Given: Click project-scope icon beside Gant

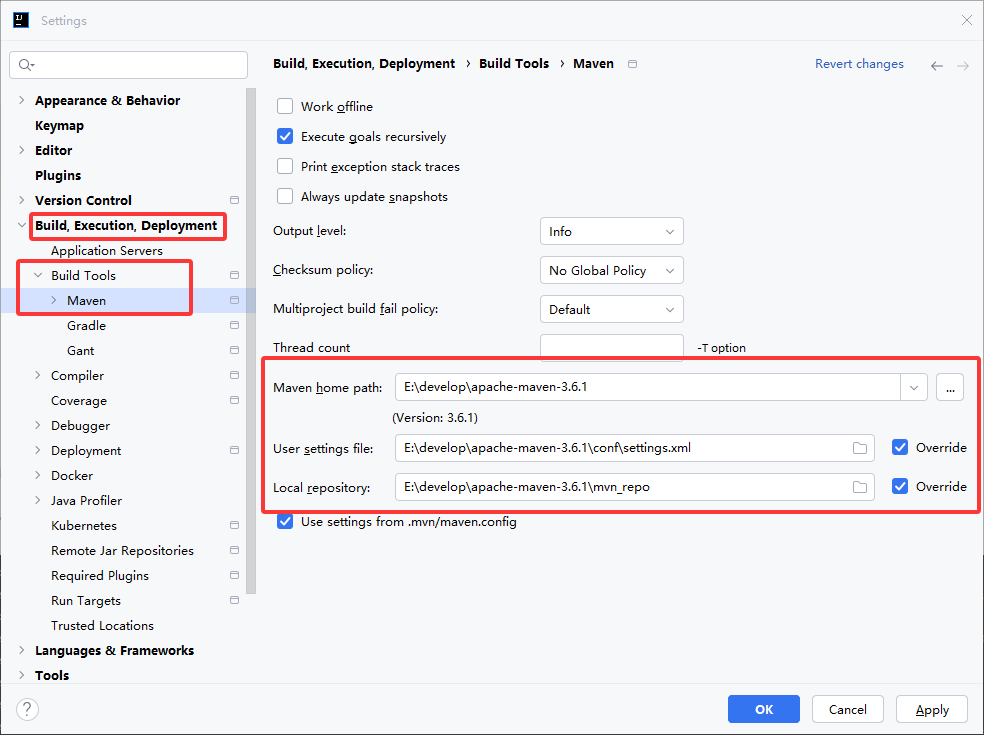Looking at the screenshot, I should [x=235, y=350].
